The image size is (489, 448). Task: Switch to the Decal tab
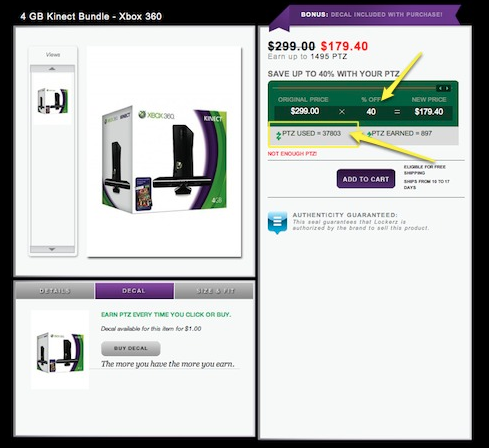pos(134,291)
